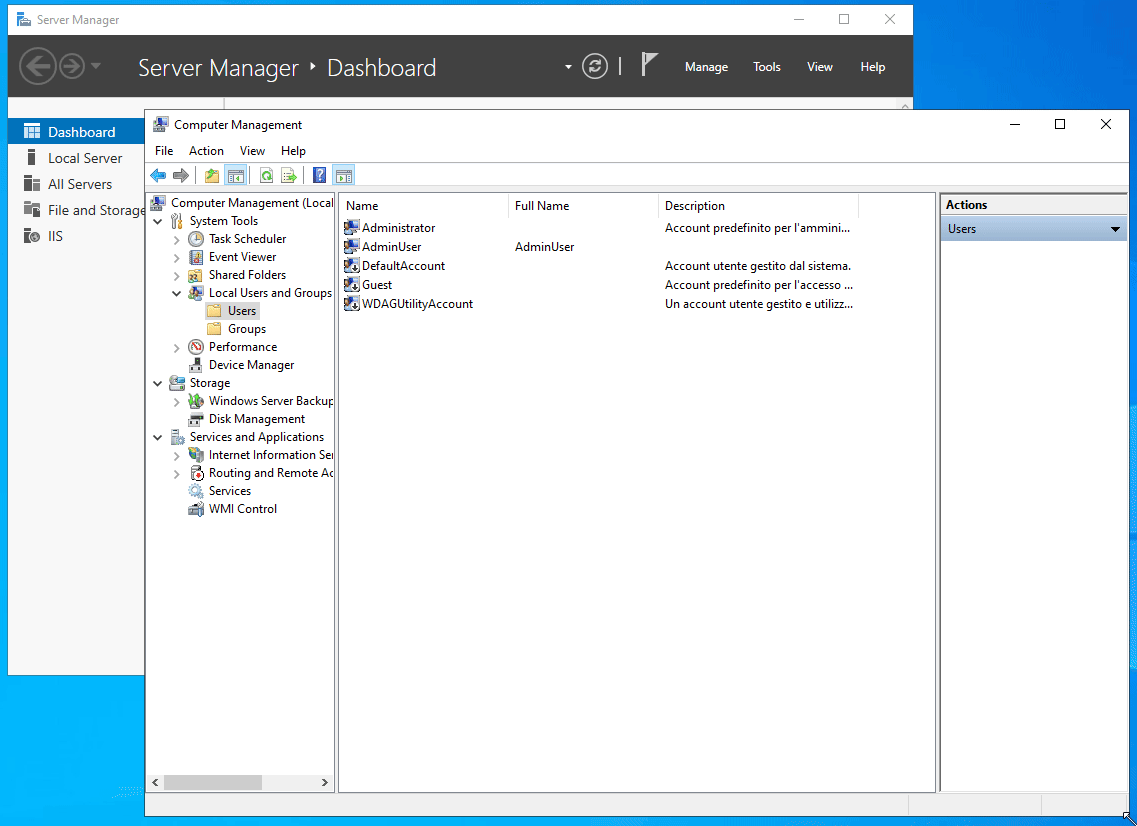Screen dimensions: 1137x826
Task: Click the Event Viewer icon in tree
Action: click(x=196, y=257)
